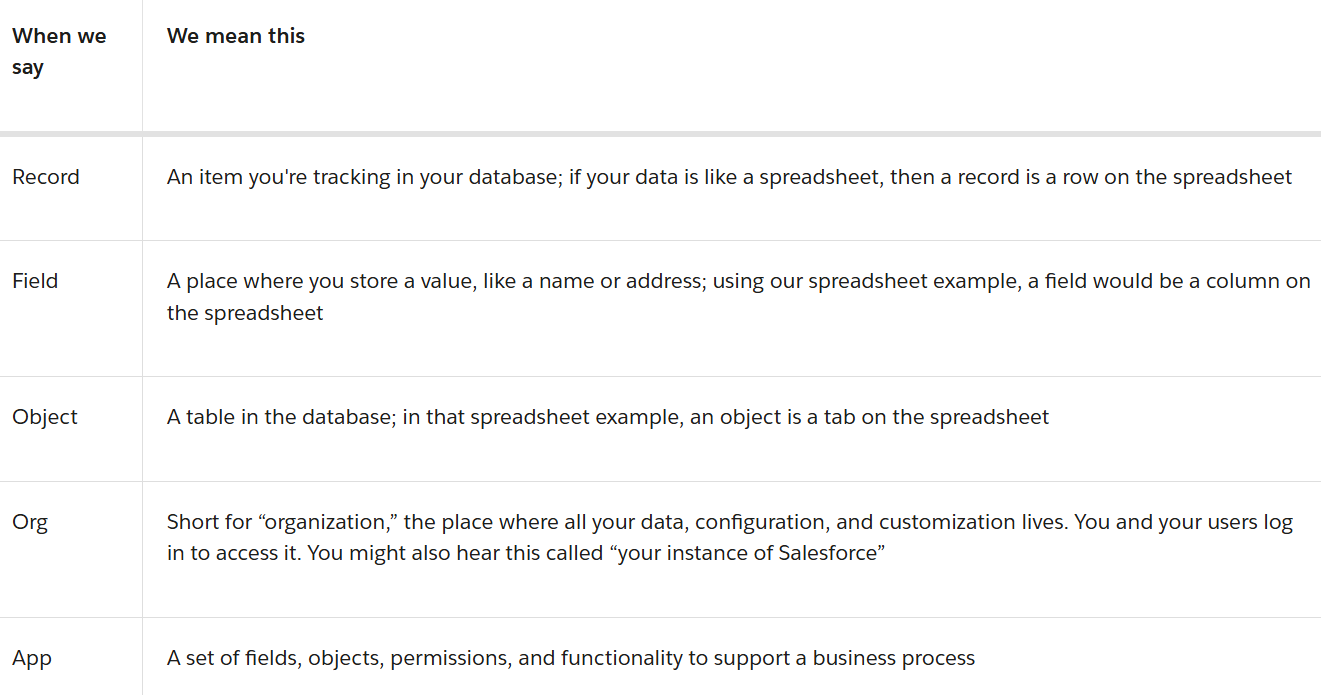Click the first line of Org's definition
The image size is (1321, 695).
click(729, 522)
